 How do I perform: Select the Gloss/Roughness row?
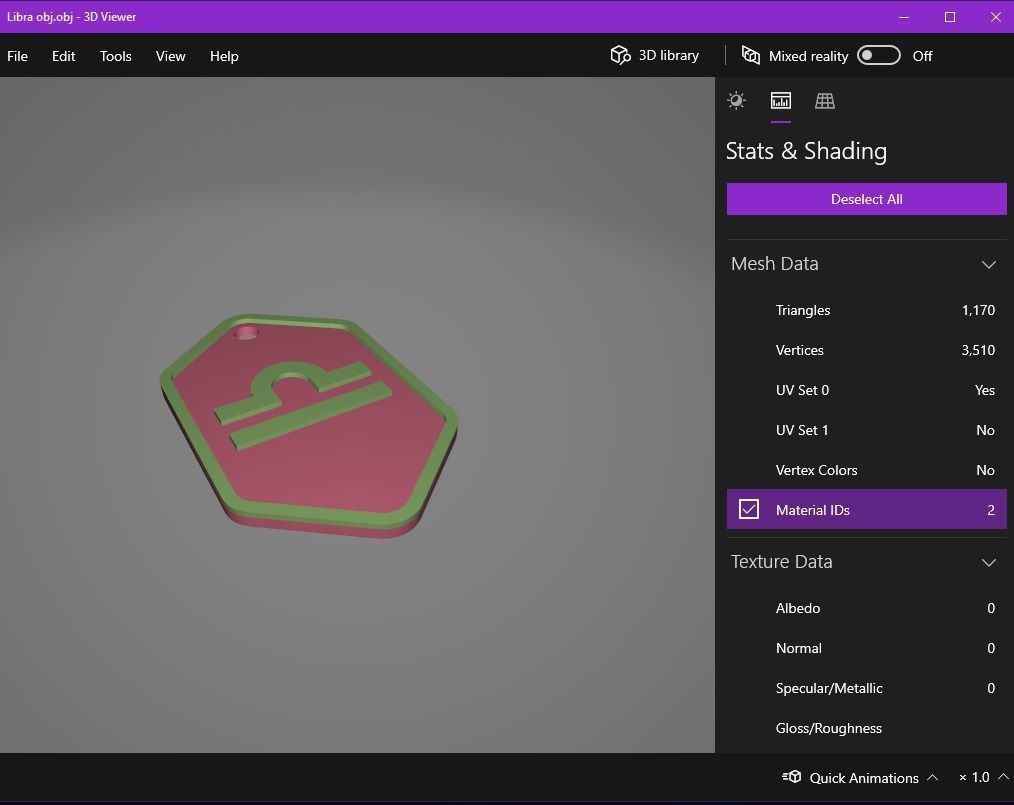(867, 729)
